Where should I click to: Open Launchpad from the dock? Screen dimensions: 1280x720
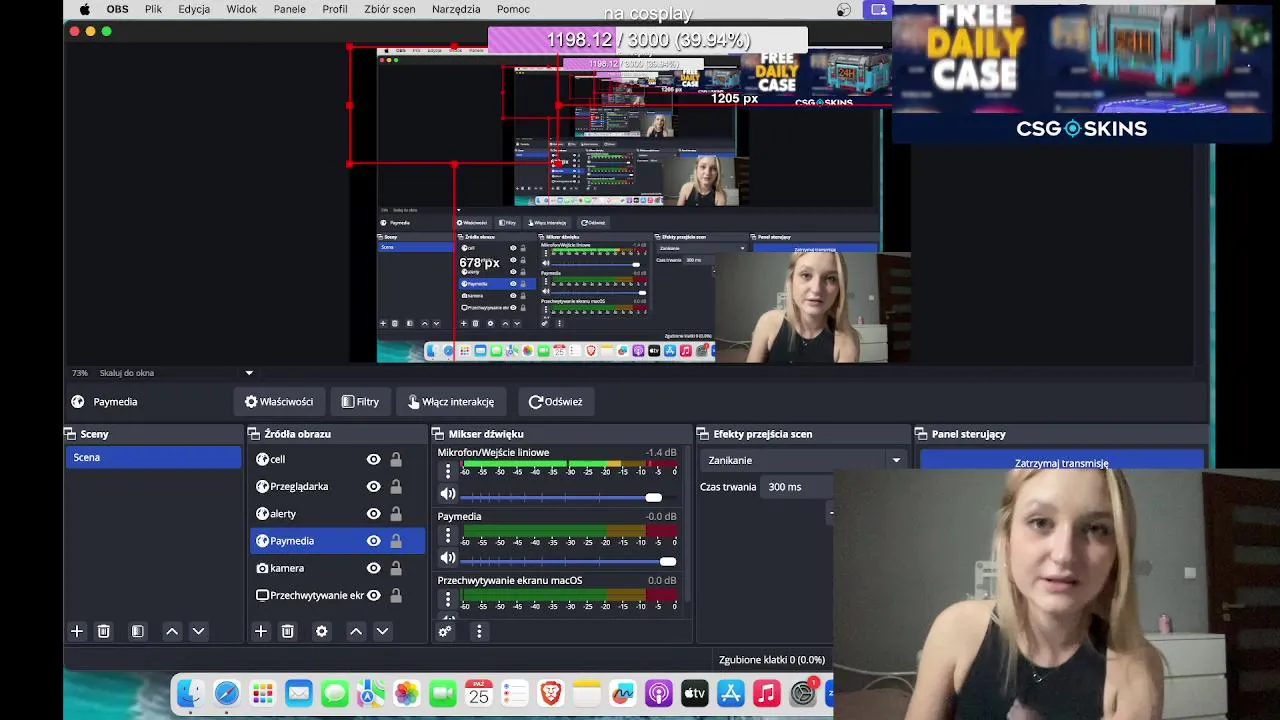point(262,693)
